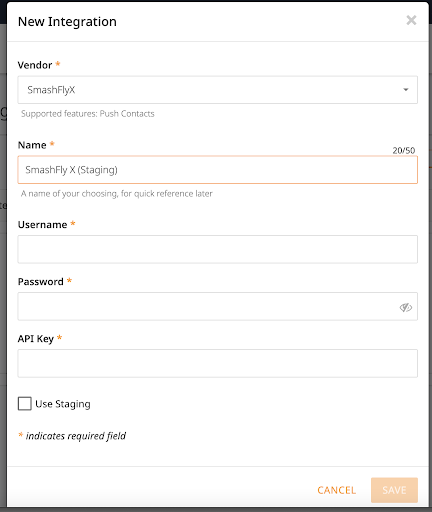Viewport: 432px width, 512px height.
Task: Click the Name field label
Action: click(x=32, y=145)
